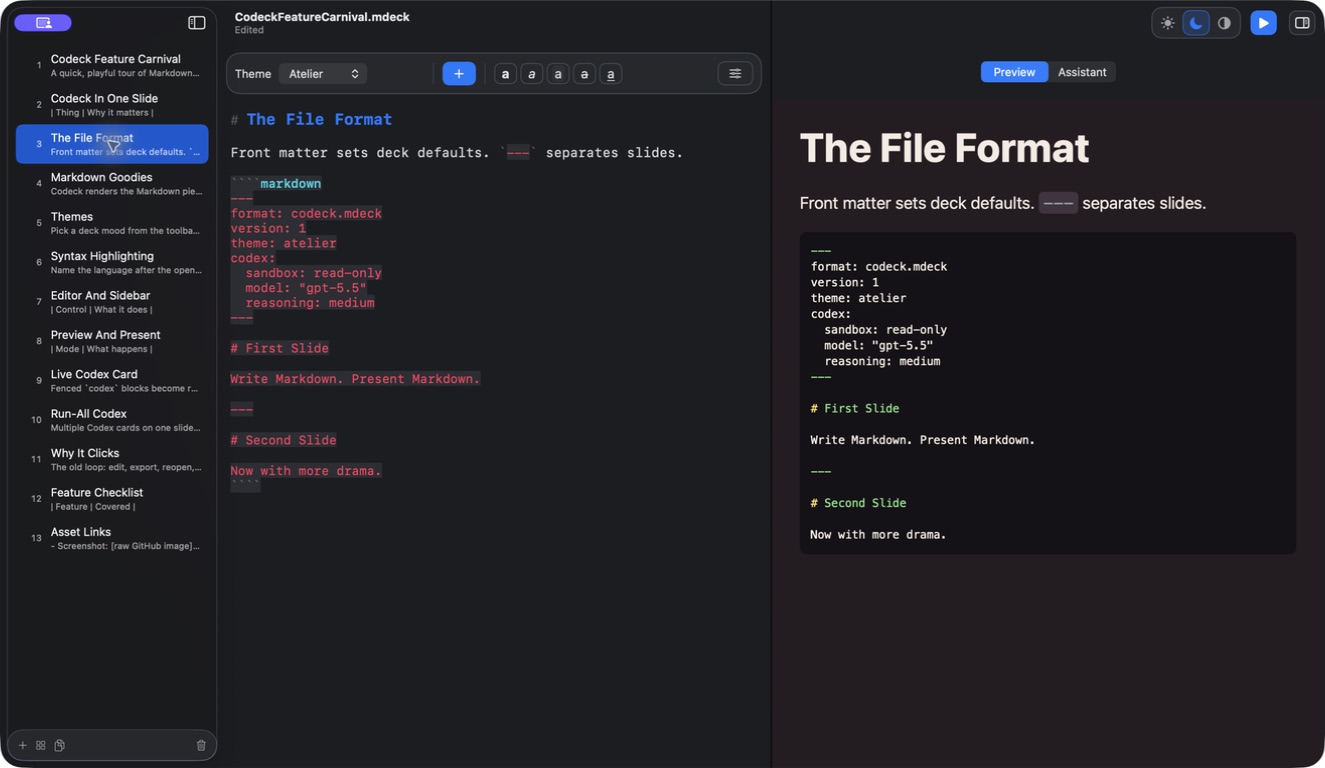Screen dimensions: 1325x768
Task: Click the 'Edited' status under the title
Action: 249,30
